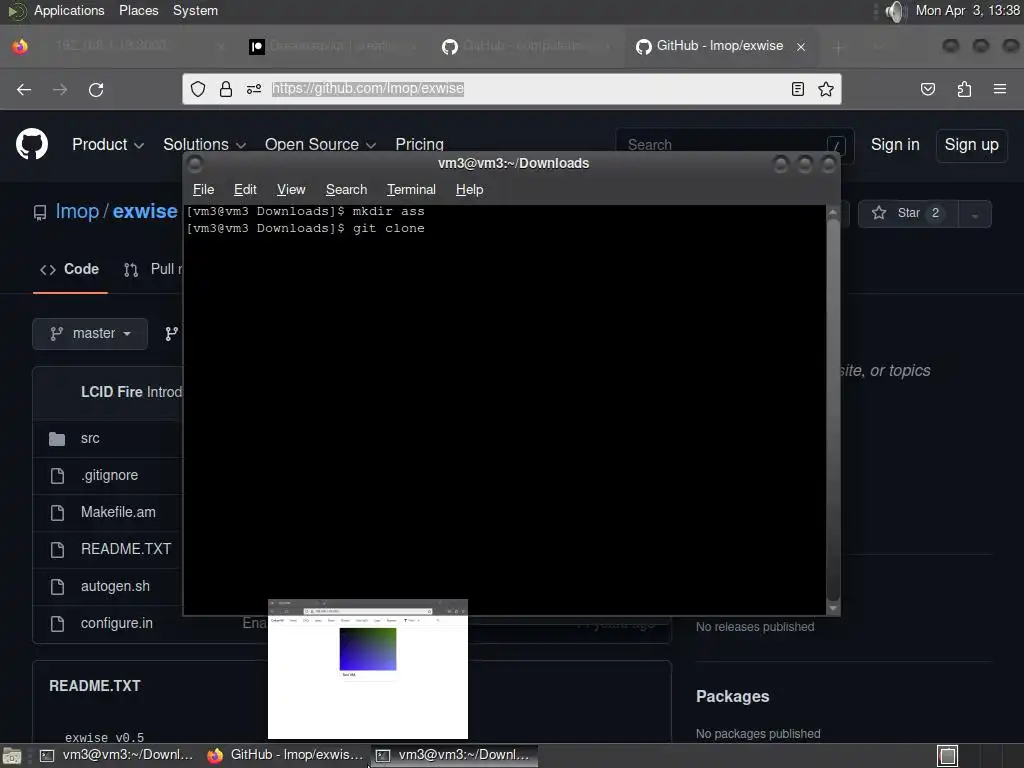1024x768 pixels.
Task: Open Firefox hamburger application menu
Action: click(x=1000, y=89)
